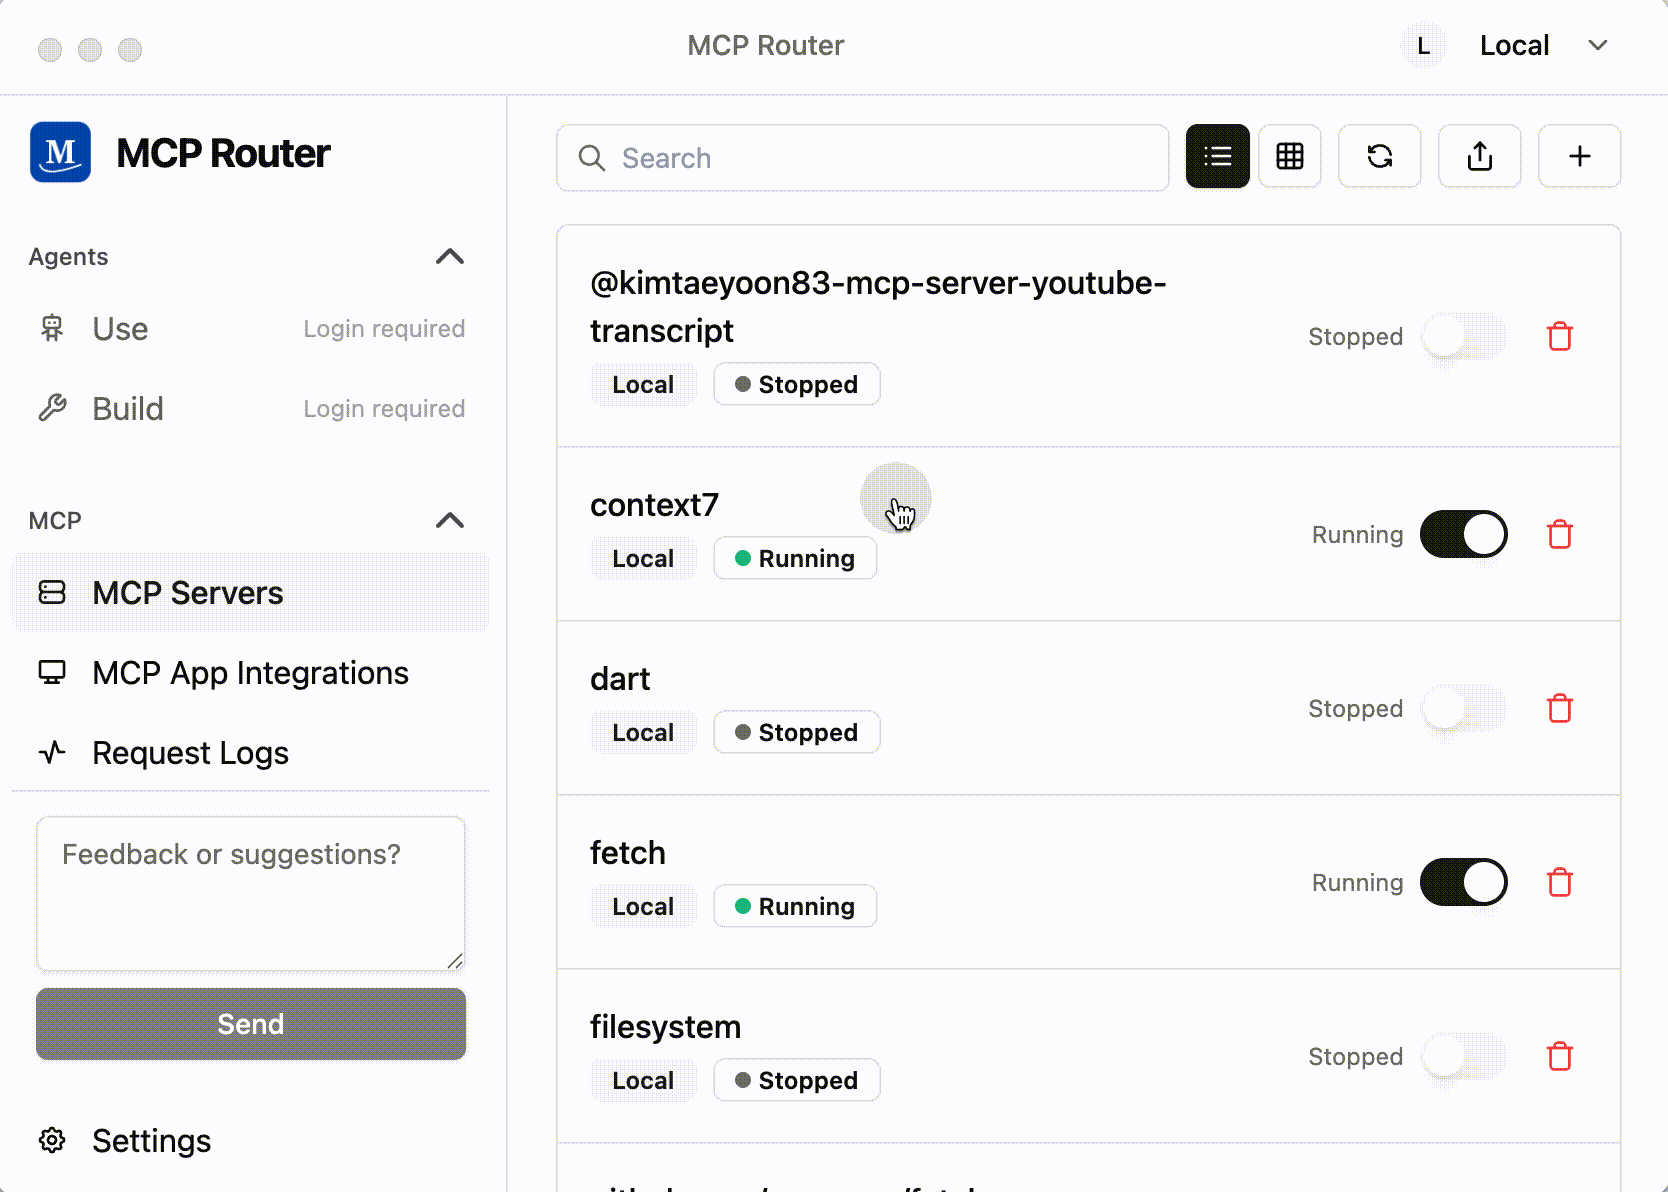Switch to list view layout
This screenshot has width=1668, height=1192.
click(1217, 157)
